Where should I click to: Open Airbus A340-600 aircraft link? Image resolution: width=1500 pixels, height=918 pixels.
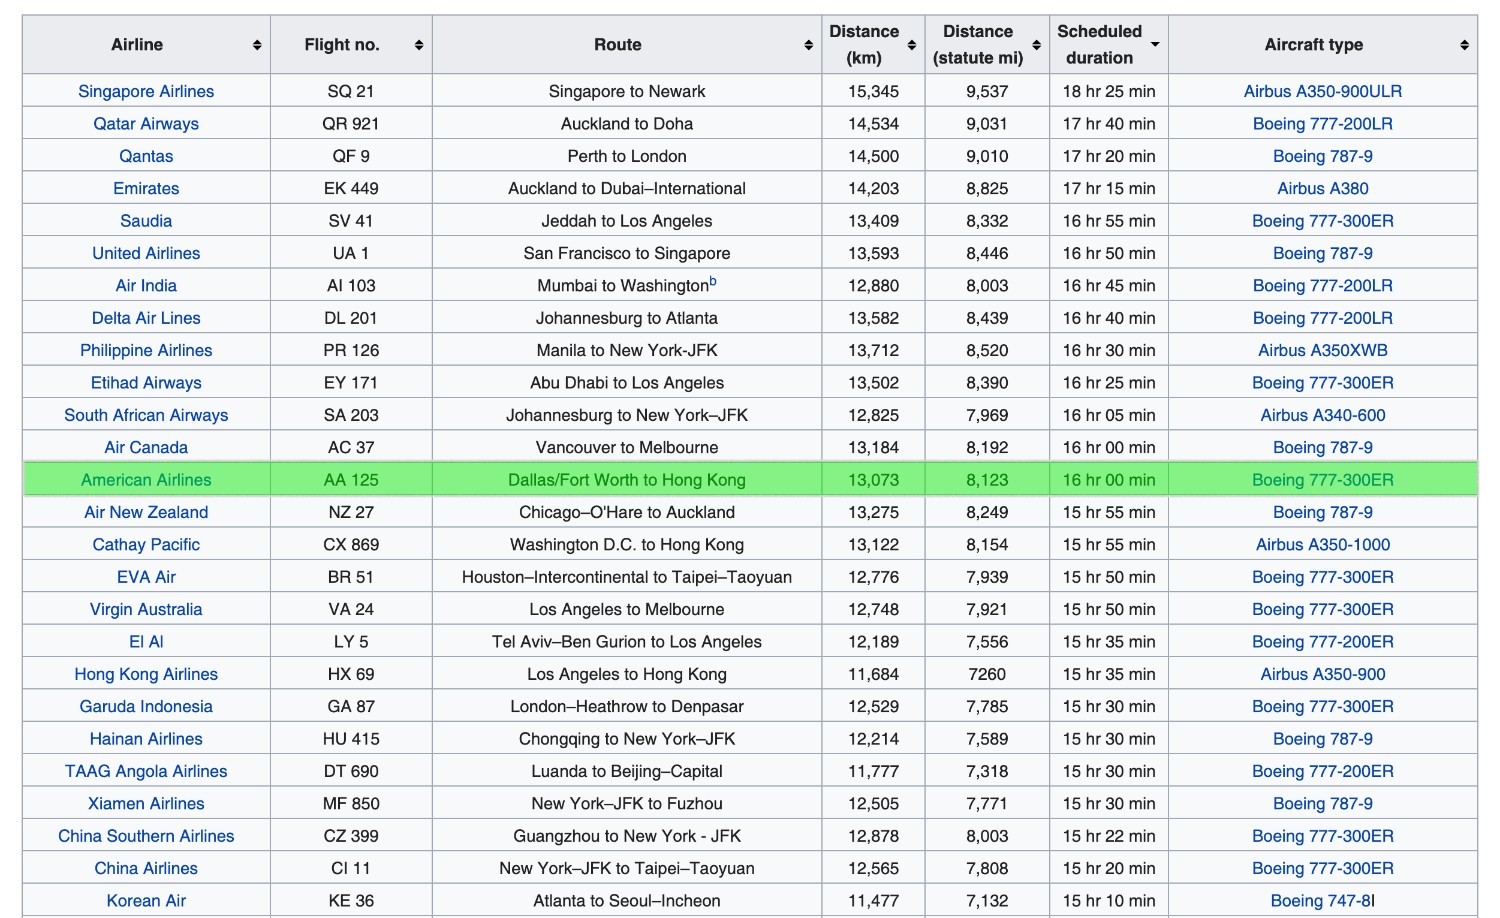click(x=1323, y=415)
